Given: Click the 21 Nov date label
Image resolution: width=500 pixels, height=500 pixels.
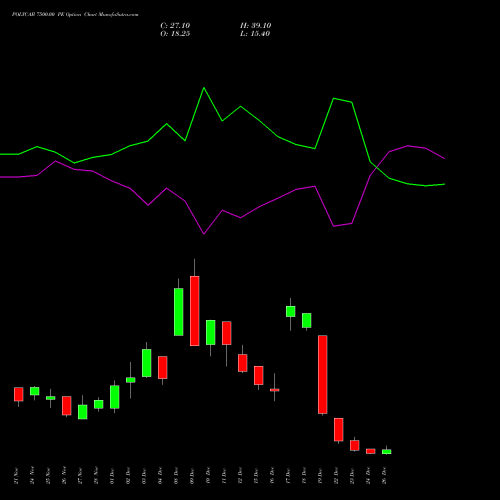Looking at the screenshot, I should pos(16,476).
